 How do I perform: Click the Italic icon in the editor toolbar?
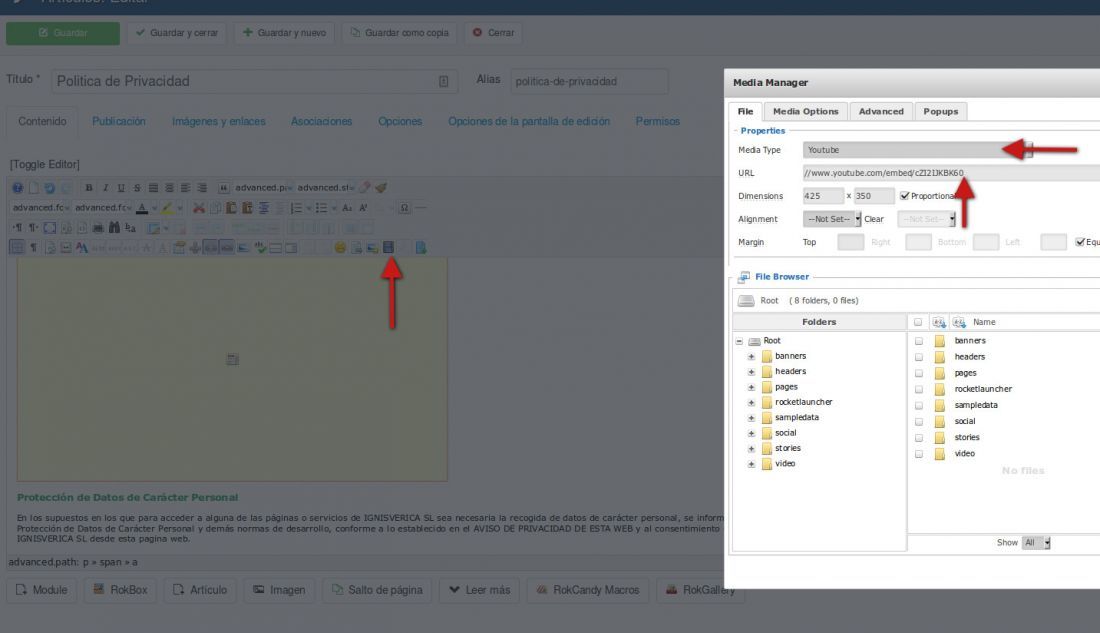pyautogui.click(x=105, y=187)
